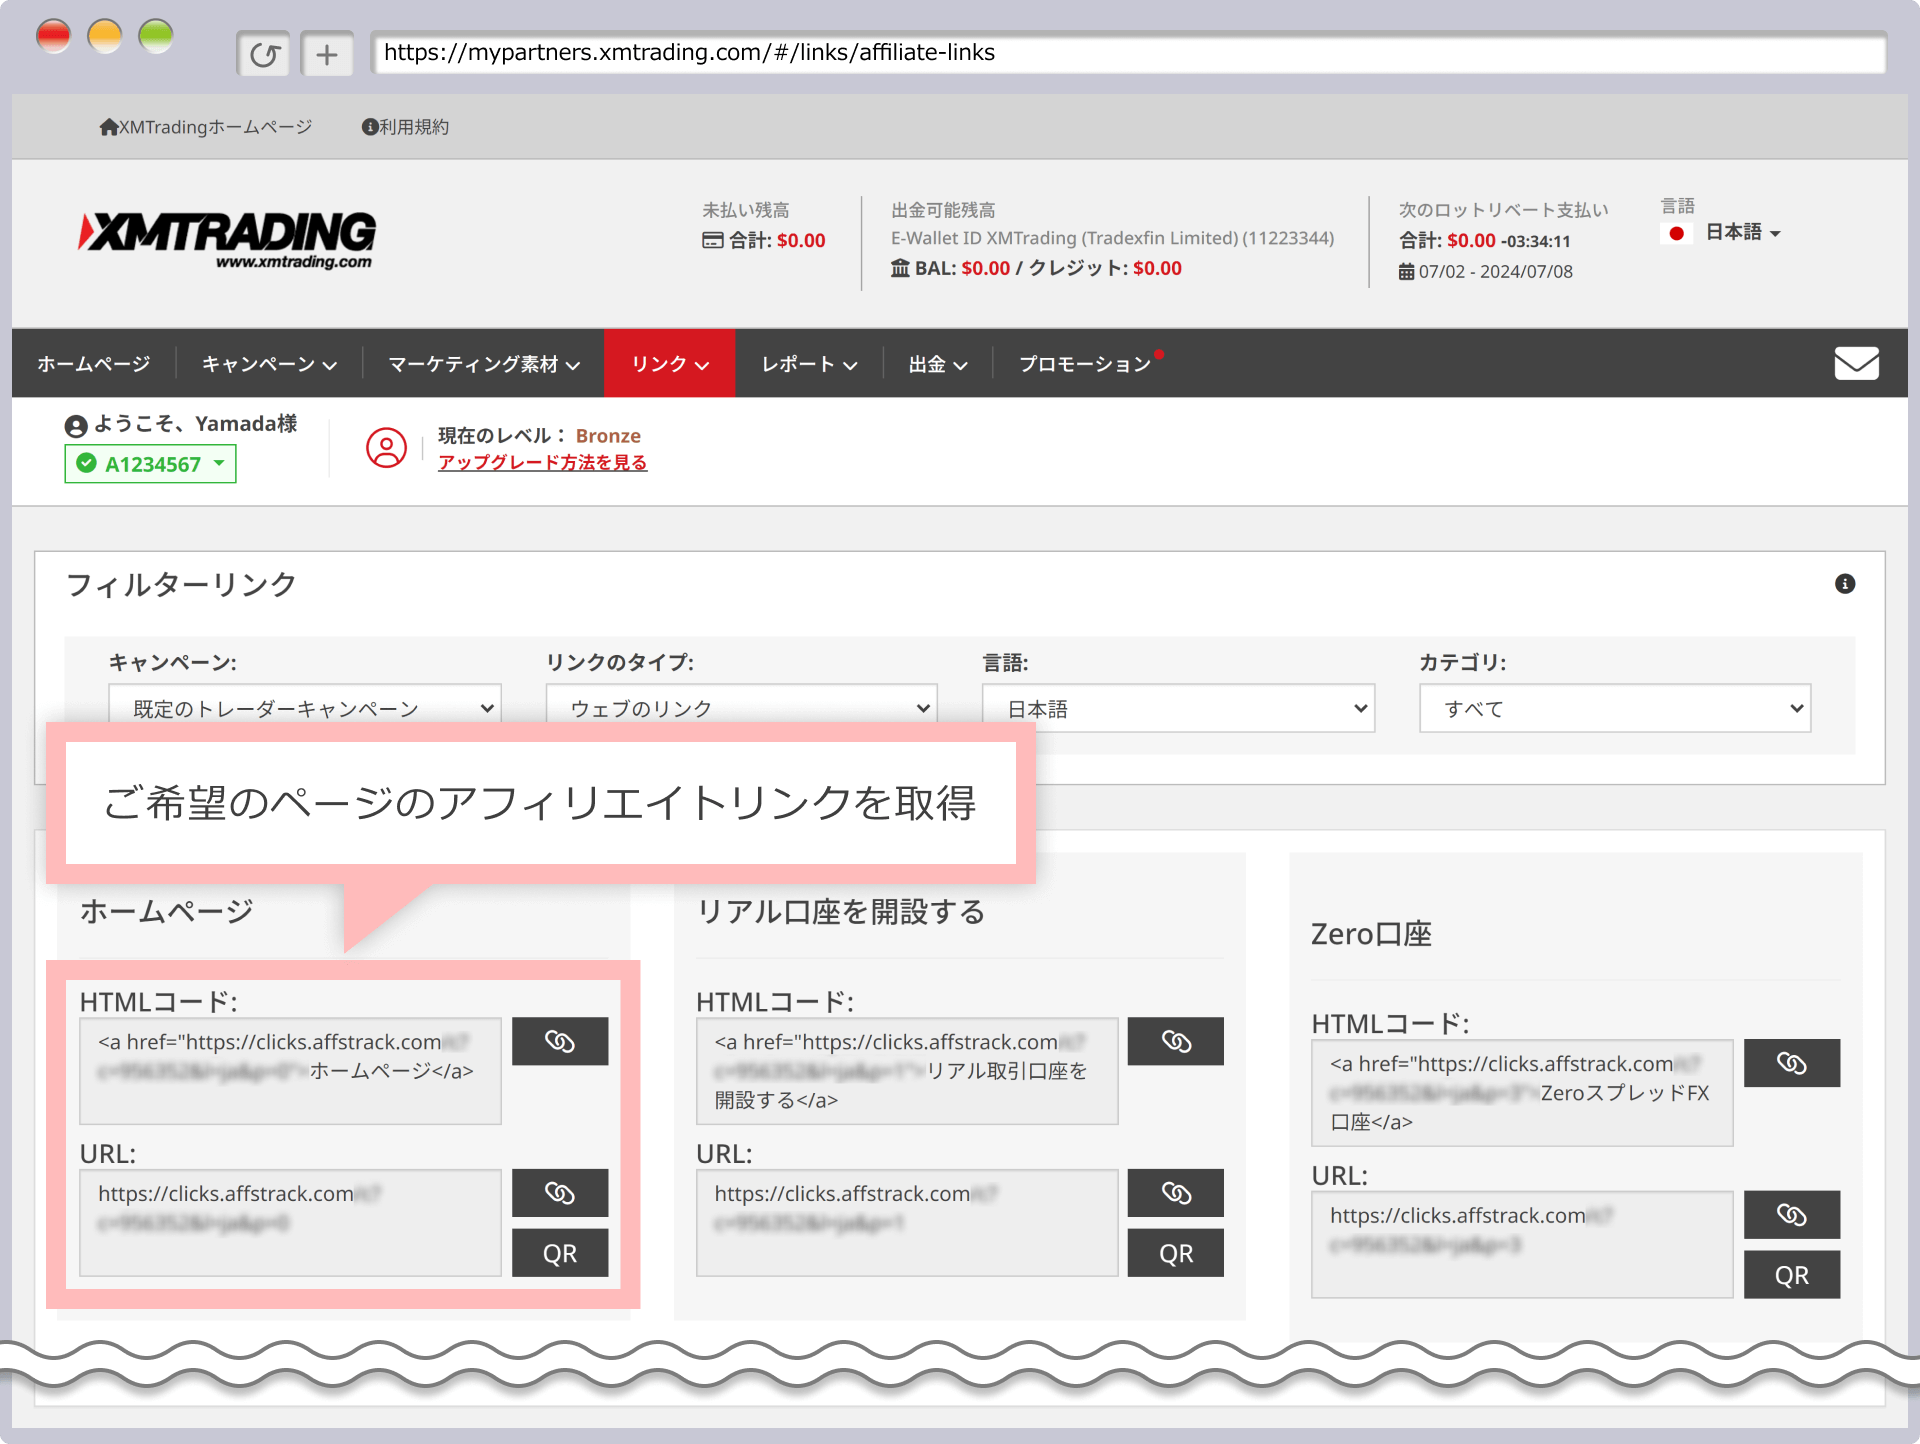The height and width of the screenshot is (1444, 1920).
Task: Click the card icon beside 未払い残高 合計
Action: pos(713,240)
